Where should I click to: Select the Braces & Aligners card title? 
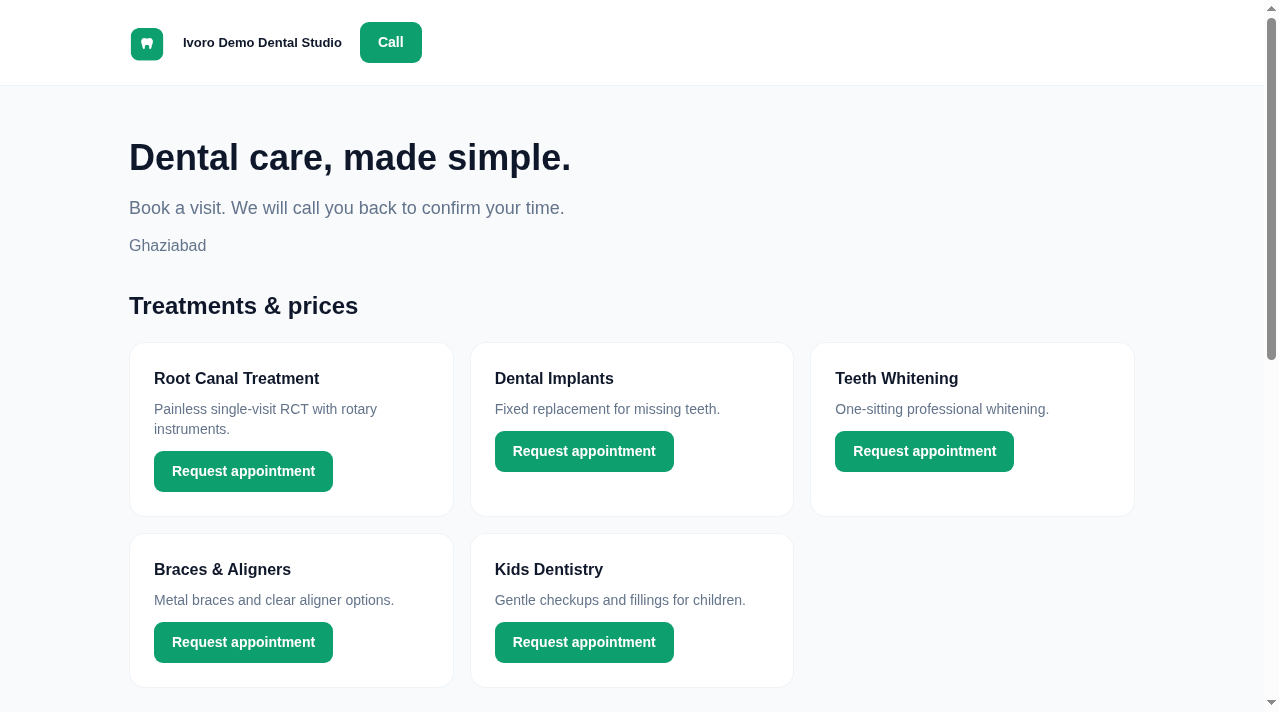222,570
